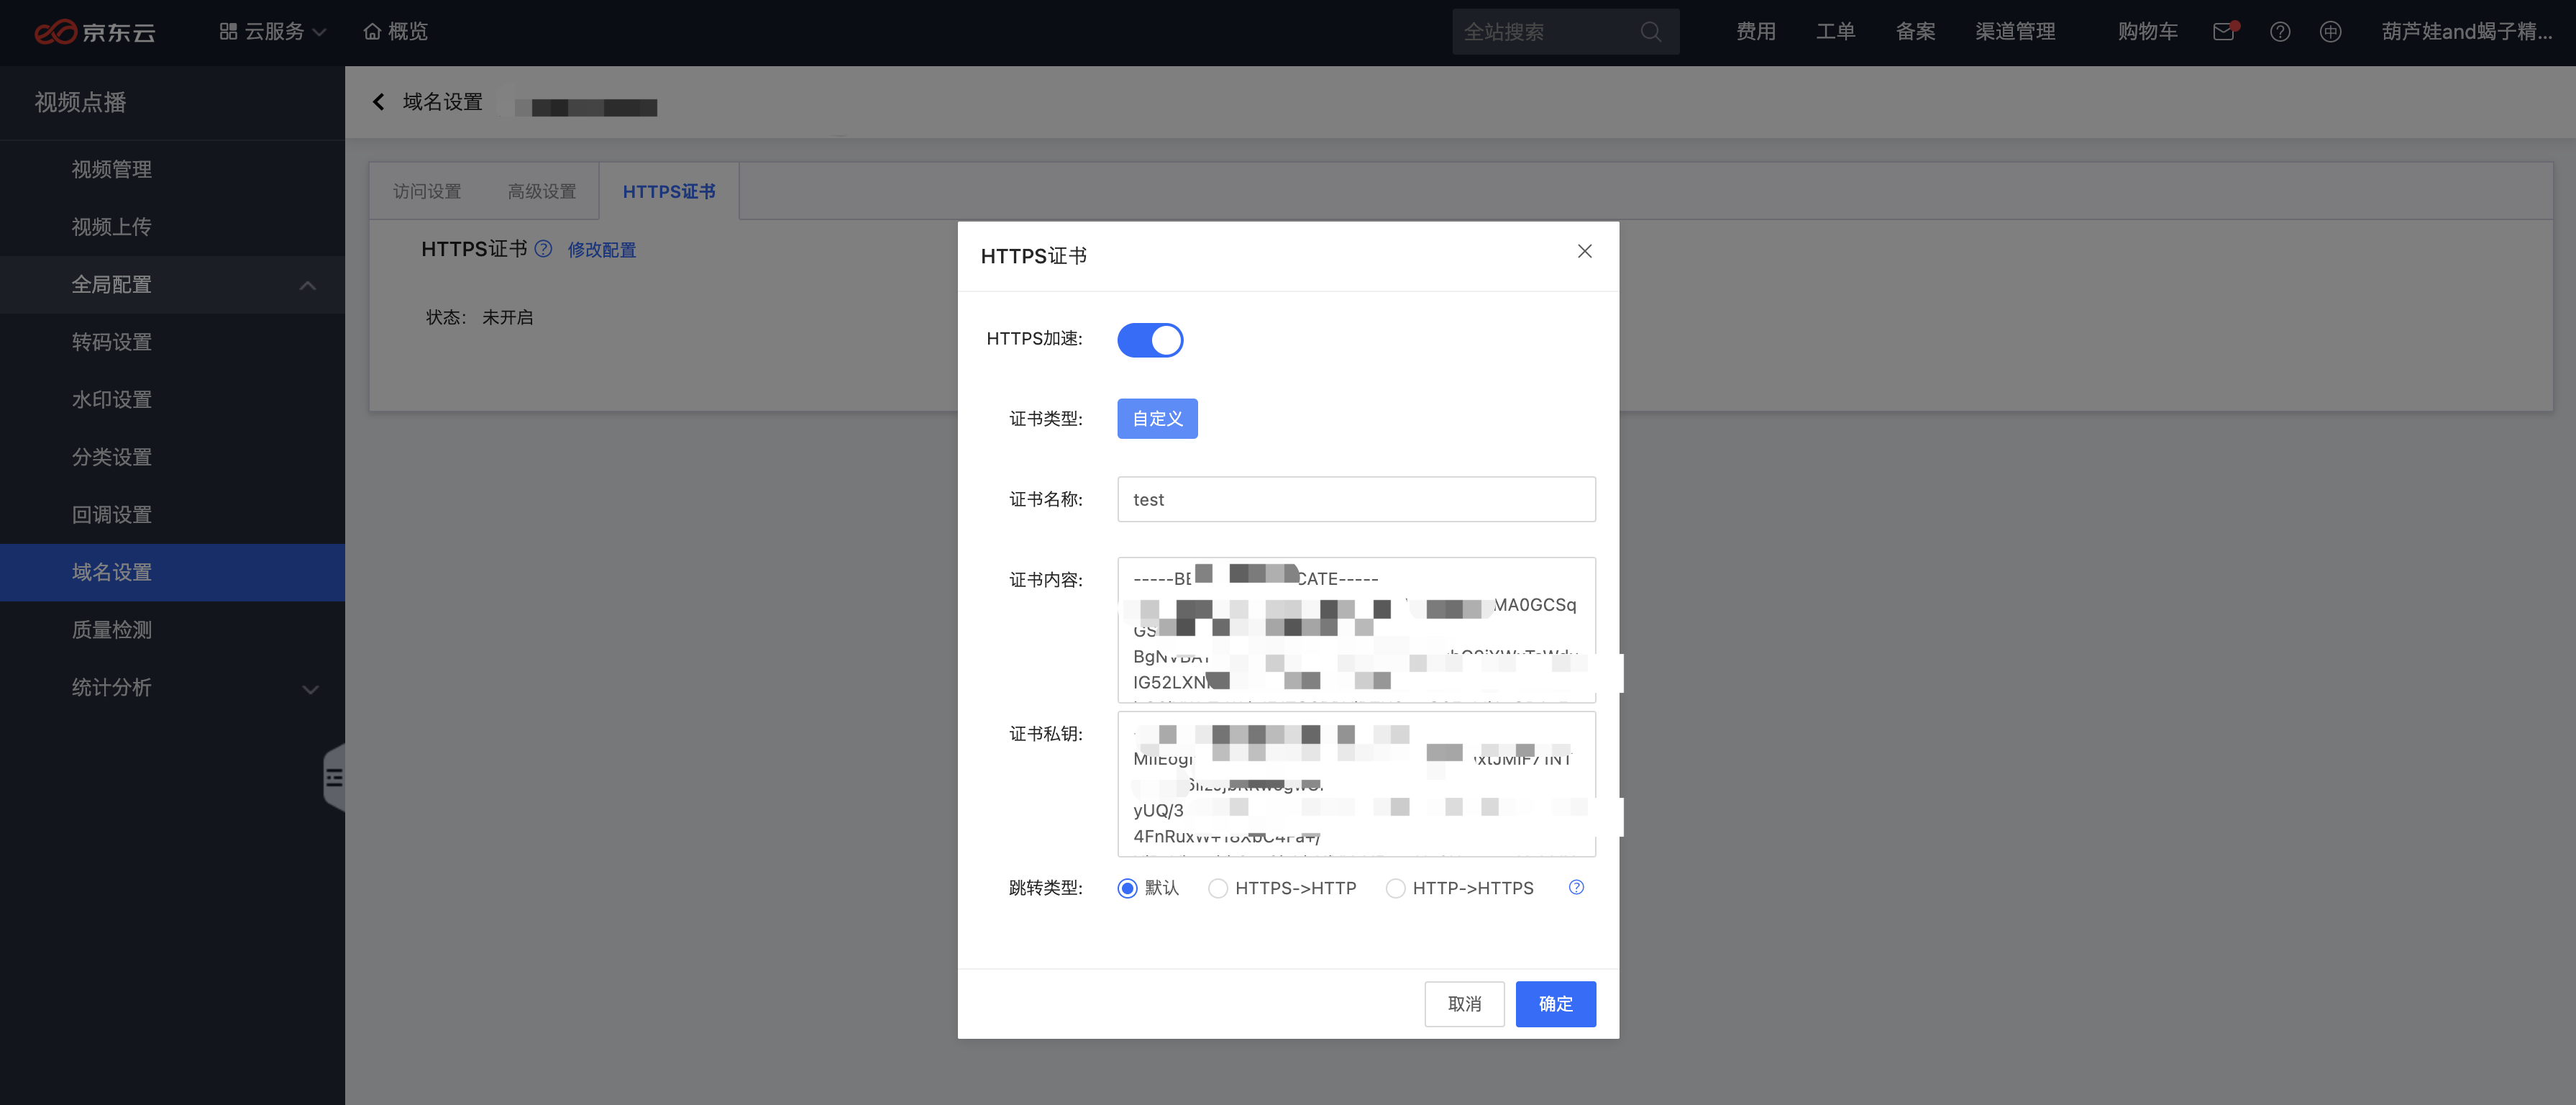Open the 渠道管理 menu

click(2016, 32)
